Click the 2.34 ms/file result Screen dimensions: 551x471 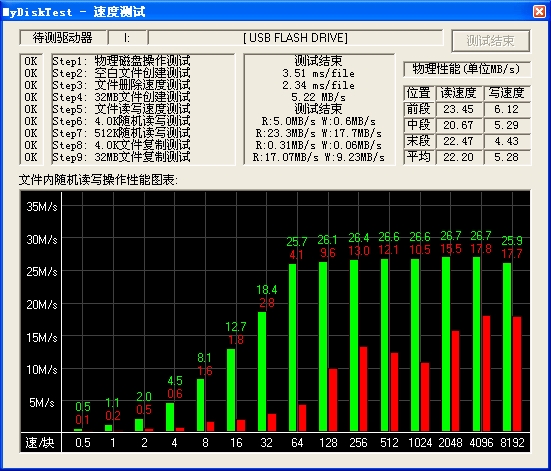click(318, 85)
